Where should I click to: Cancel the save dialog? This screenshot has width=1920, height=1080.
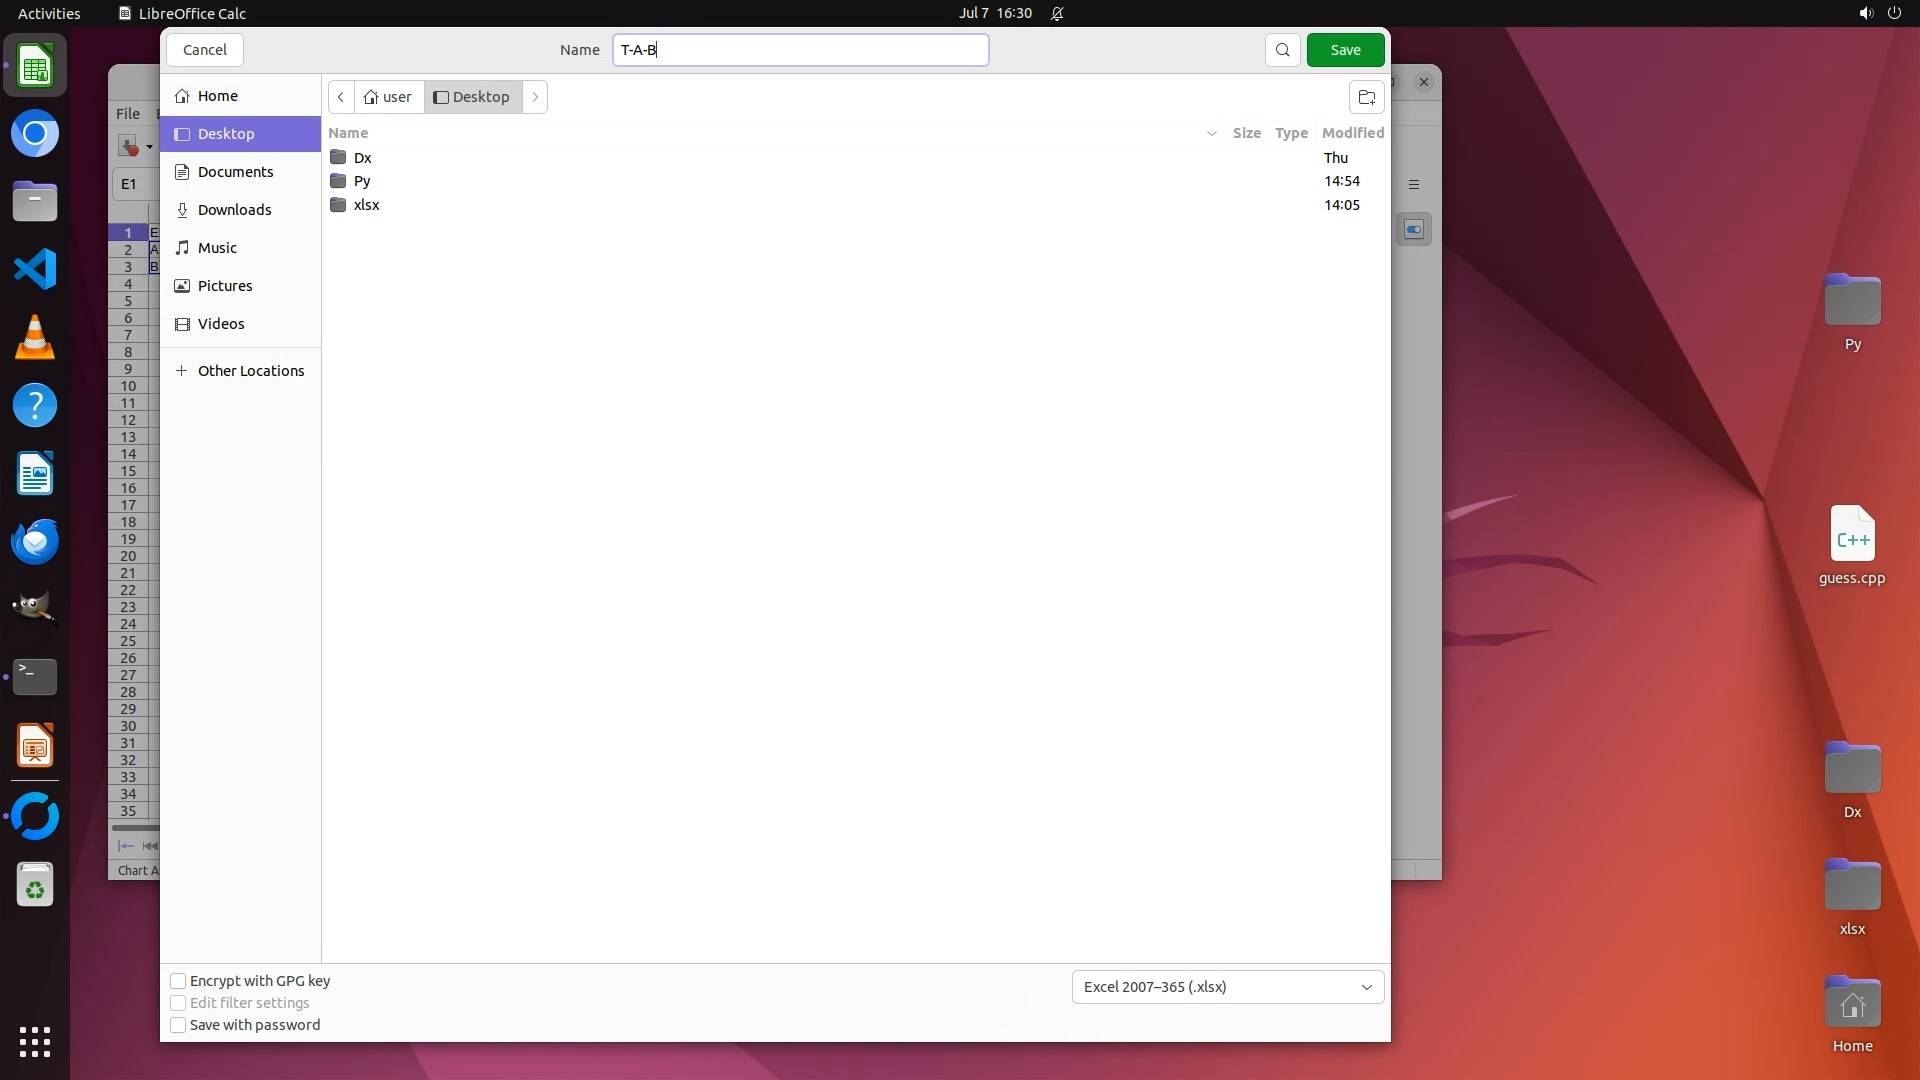tap(205, 50)
